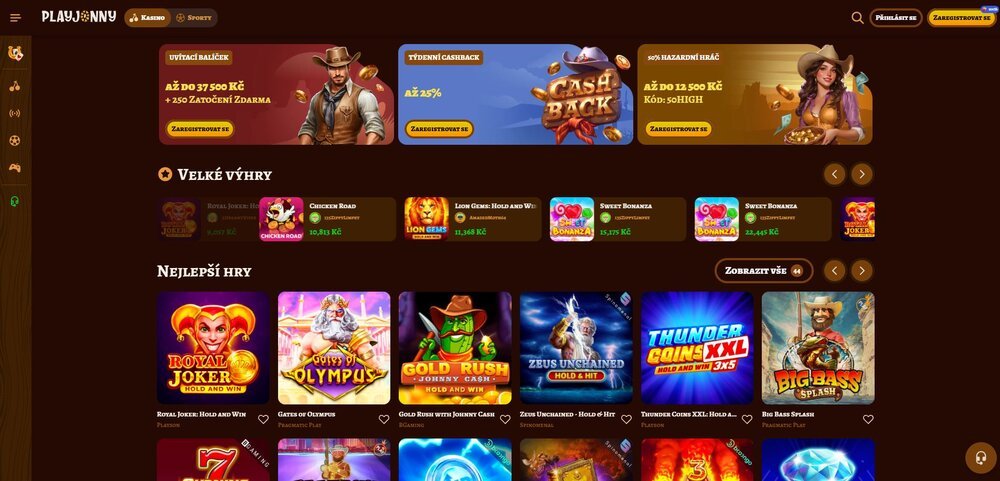
Task: Open Thunder Coins XXL game thumbnail
Action: point(697,348)
